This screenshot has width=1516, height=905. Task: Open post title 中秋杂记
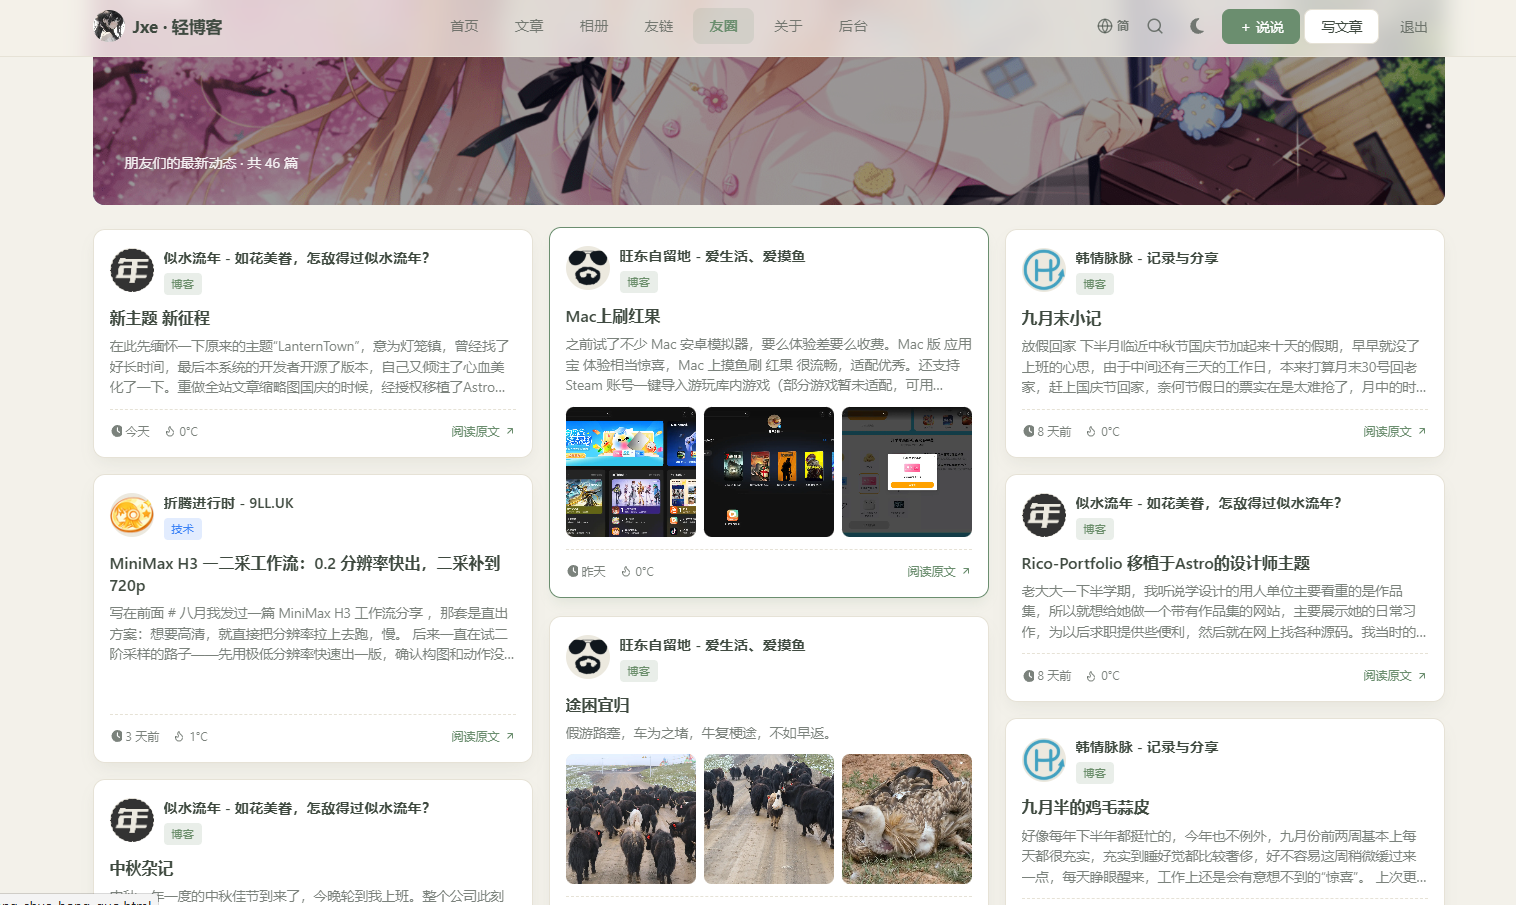(x=142, y=868)
